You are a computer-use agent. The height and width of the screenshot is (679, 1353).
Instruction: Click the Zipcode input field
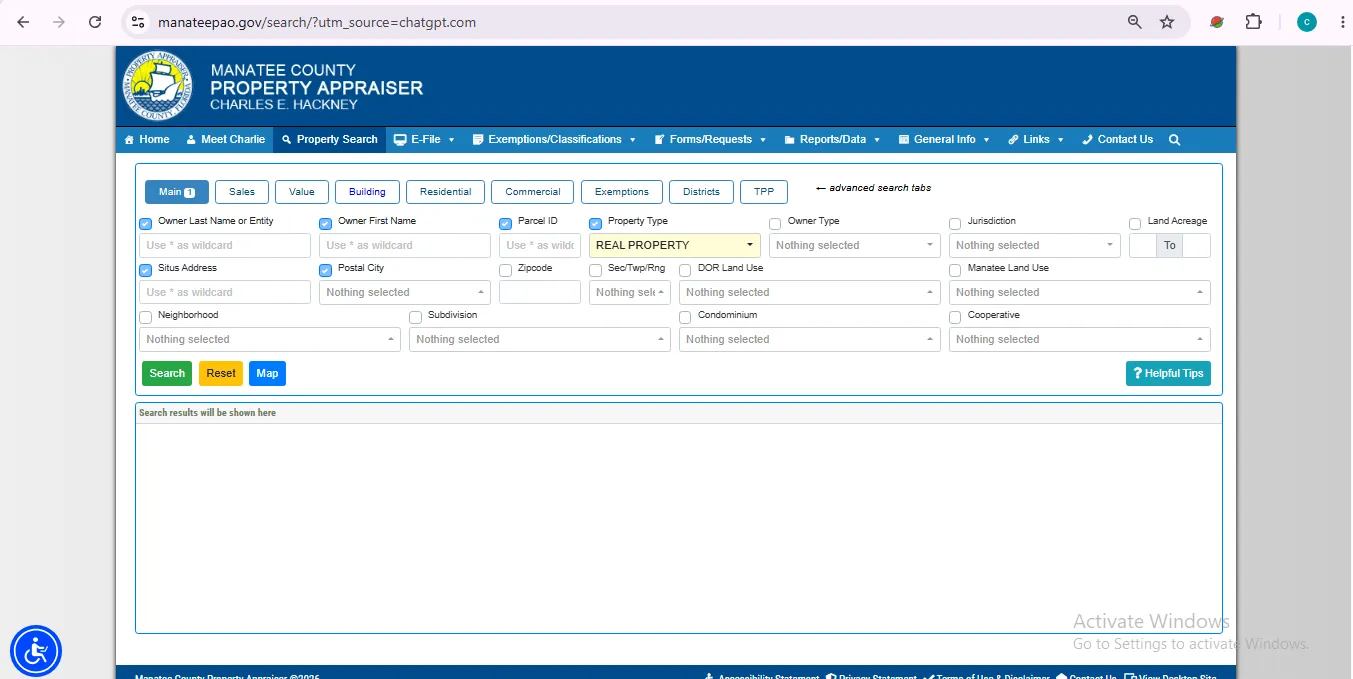tap(540, 292)
